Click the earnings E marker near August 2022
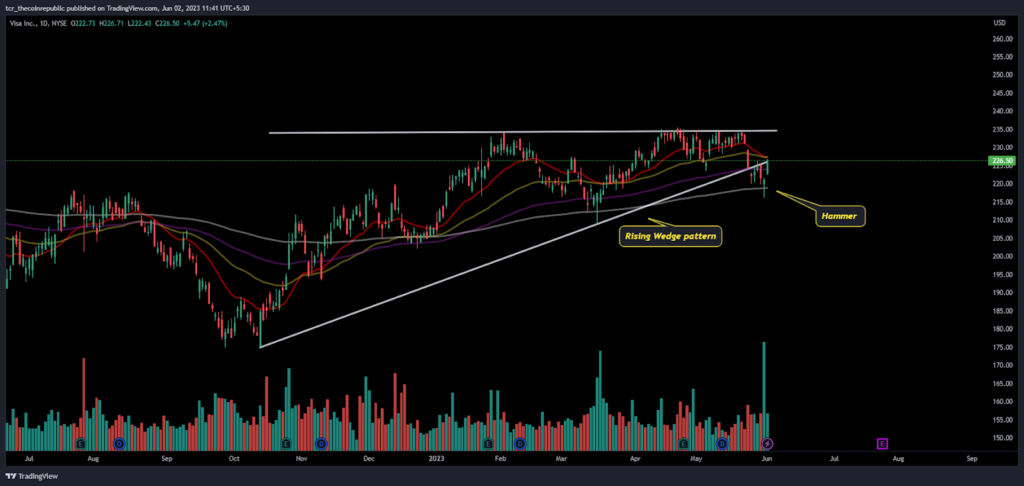Screen dimensions: 1024x486 point(80,444)
